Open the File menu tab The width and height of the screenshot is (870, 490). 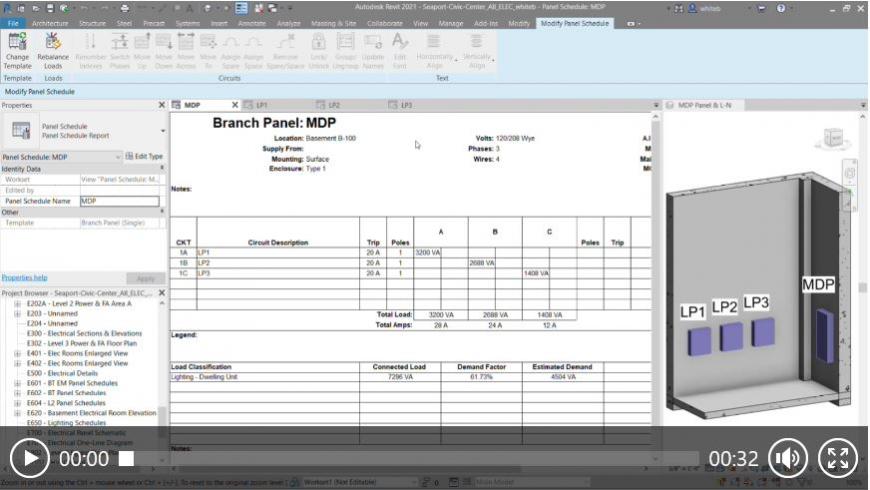(13, 23)
